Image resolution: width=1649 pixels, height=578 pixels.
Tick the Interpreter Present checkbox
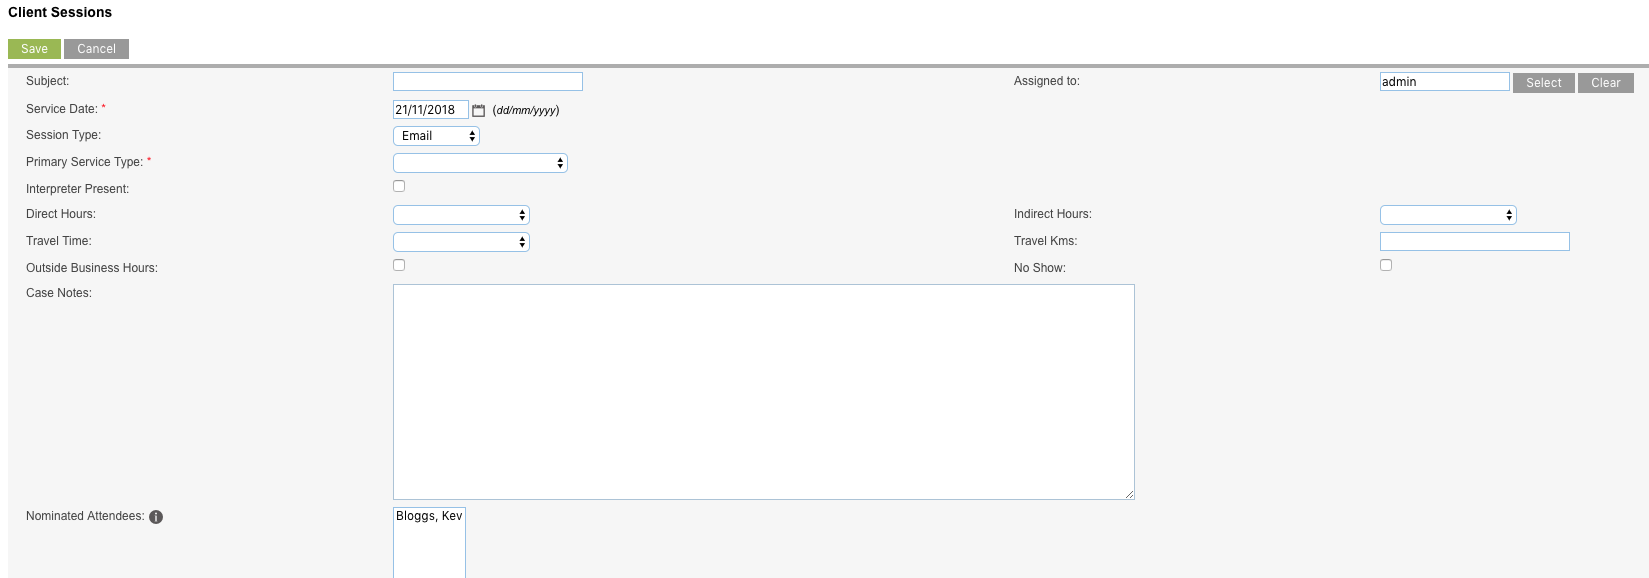pos(399,186)
